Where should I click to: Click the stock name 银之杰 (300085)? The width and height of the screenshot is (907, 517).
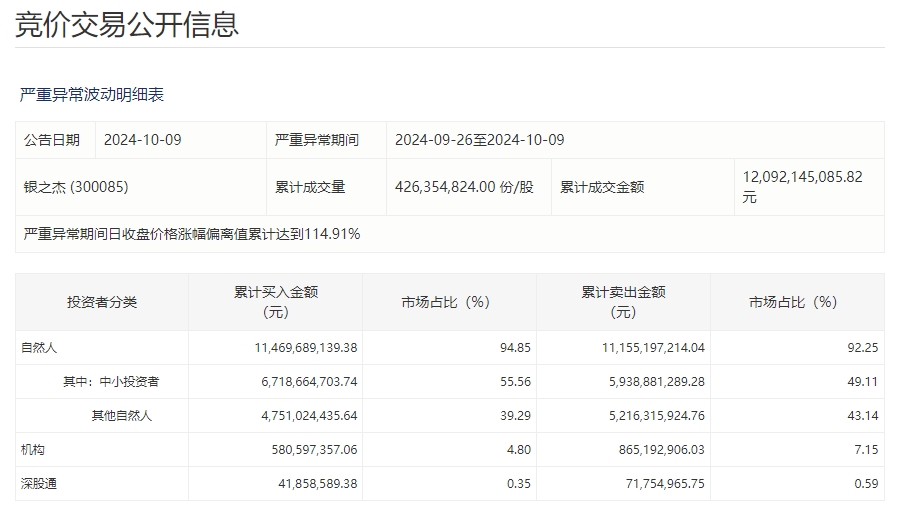click(x=76, y=187)
